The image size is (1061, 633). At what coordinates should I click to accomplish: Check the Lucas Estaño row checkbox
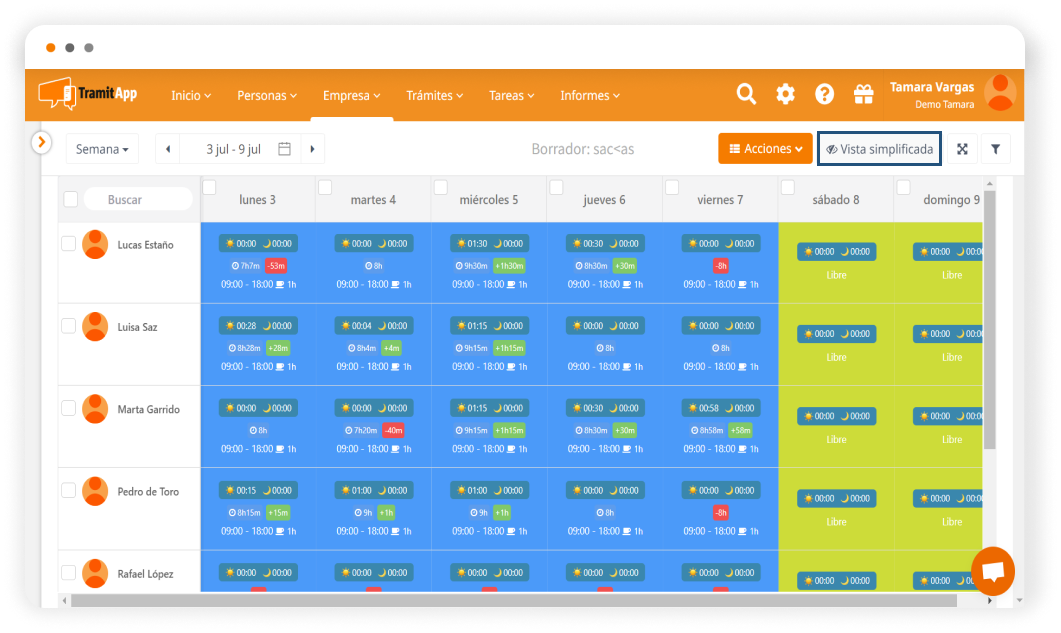pos(69,243)
